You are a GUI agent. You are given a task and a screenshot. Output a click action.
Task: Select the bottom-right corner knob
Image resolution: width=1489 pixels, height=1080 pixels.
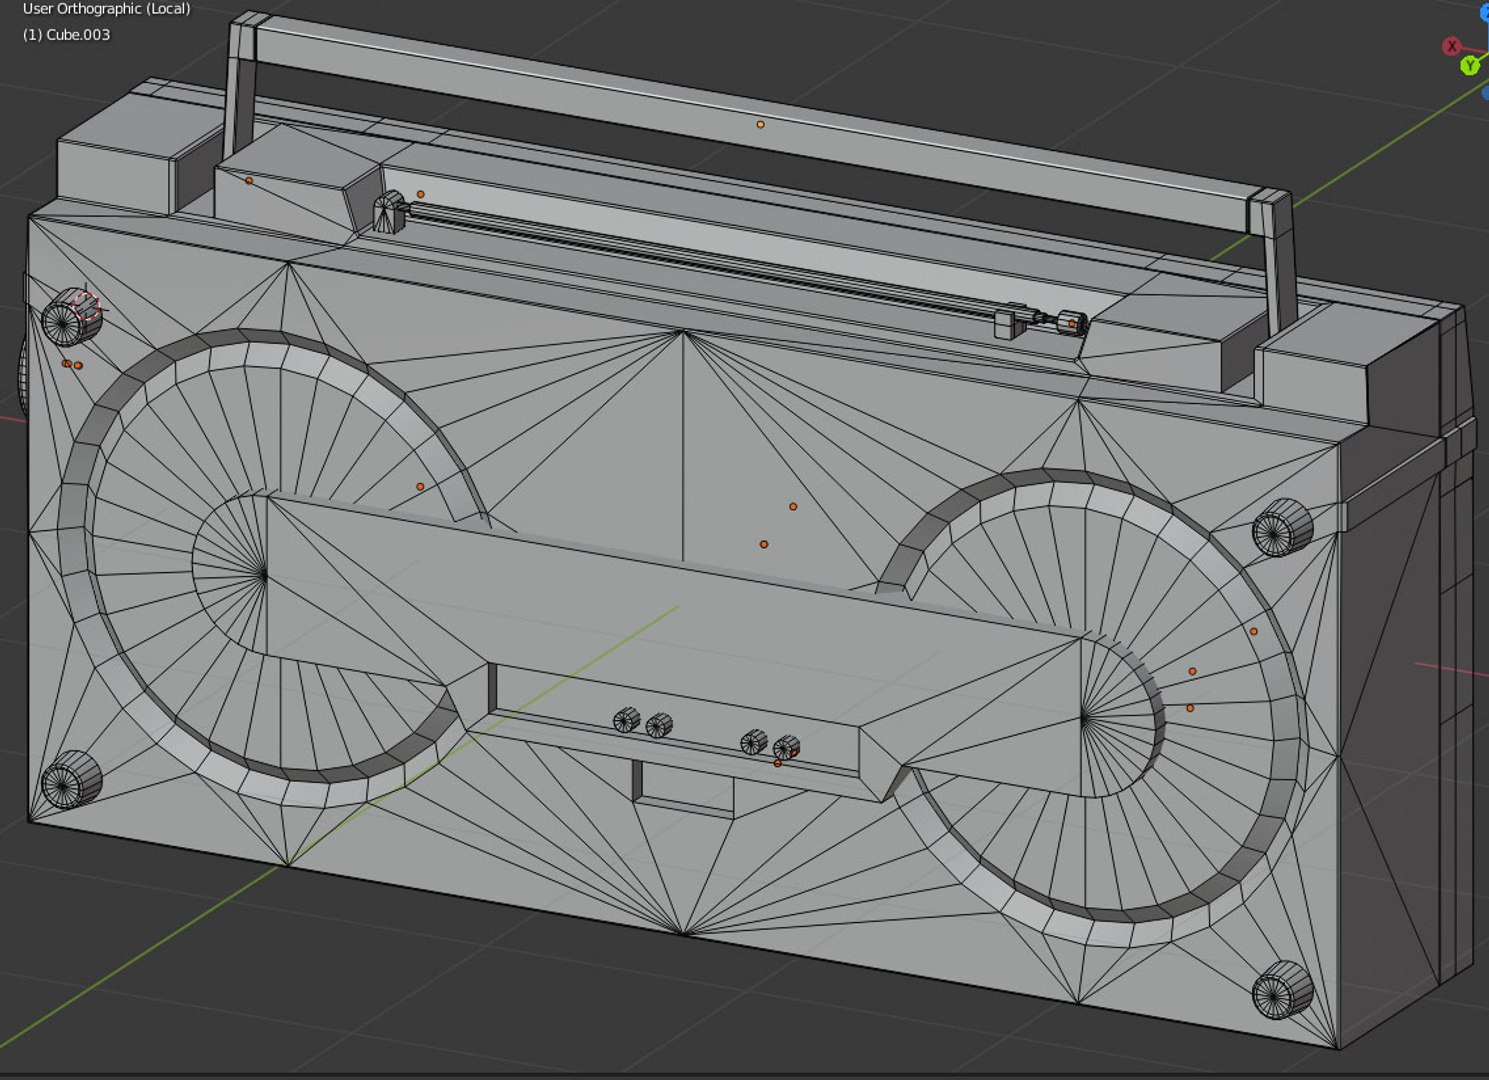(x=1282, y=990)
